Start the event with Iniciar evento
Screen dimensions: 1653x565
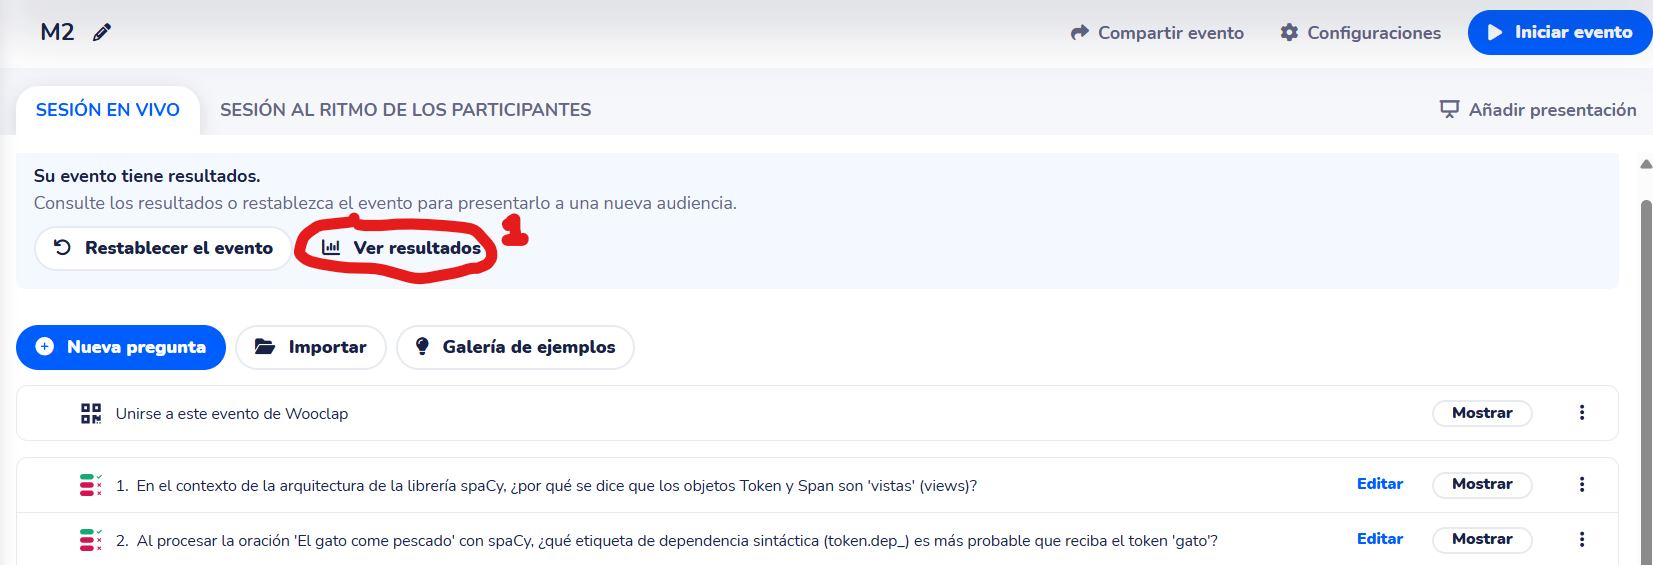click(x=1560, y=32)
